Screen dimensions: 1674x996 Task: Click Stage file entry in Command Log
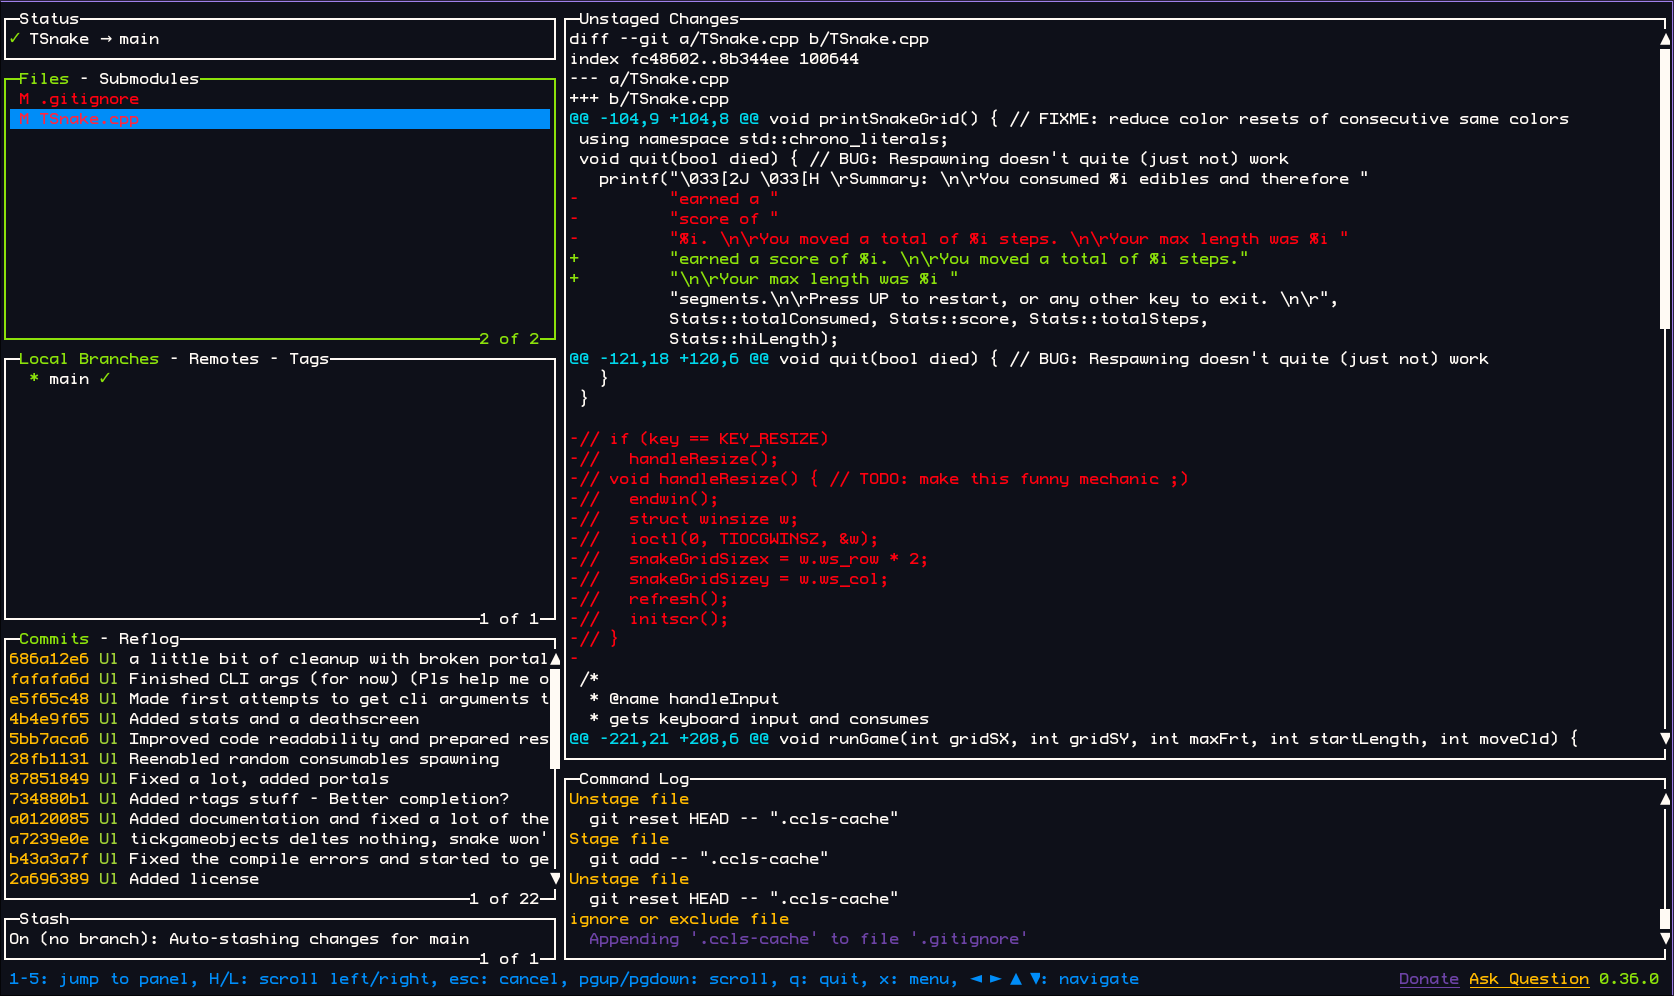619,839
